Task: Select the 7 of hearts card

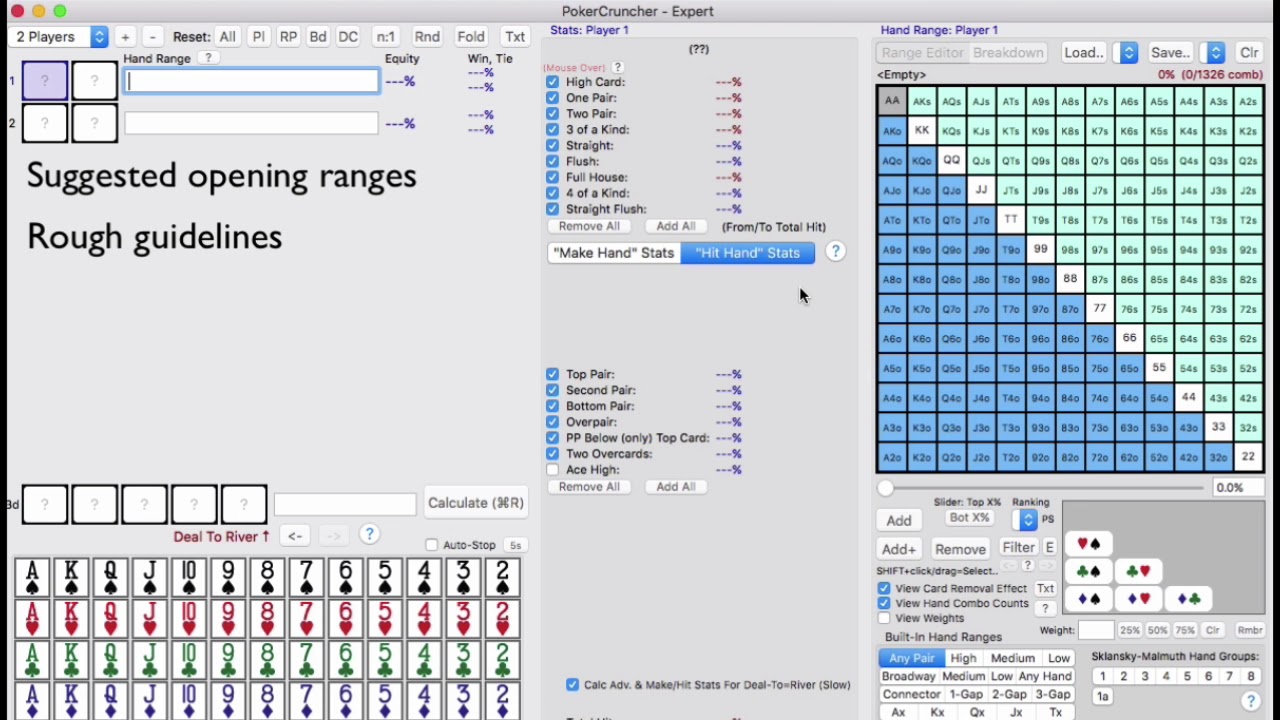Action: (x=306, y=619)
